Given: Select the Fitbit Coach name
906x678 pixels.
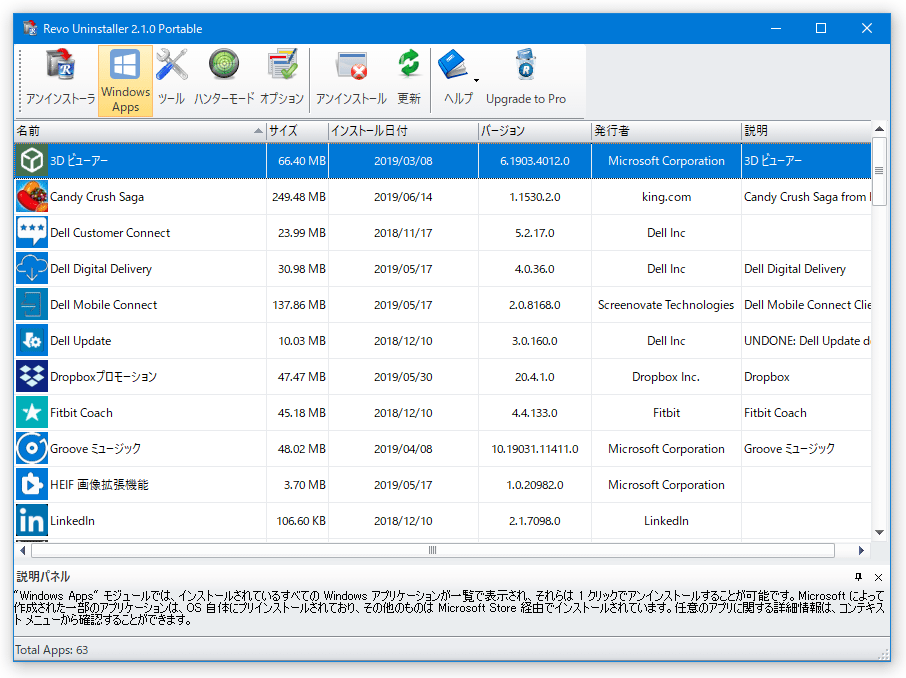Looking at the screenshot, I should tap(81, 413).
